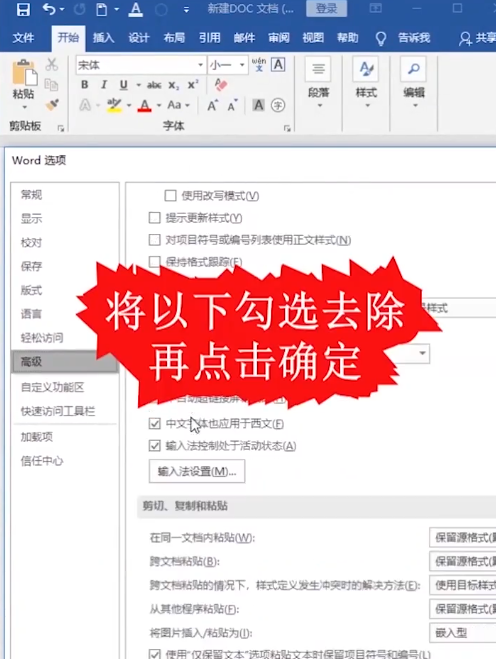Click the 输入法设置 button
The height and width of the screenshot is (659, 496).
[x=197, y=471]
